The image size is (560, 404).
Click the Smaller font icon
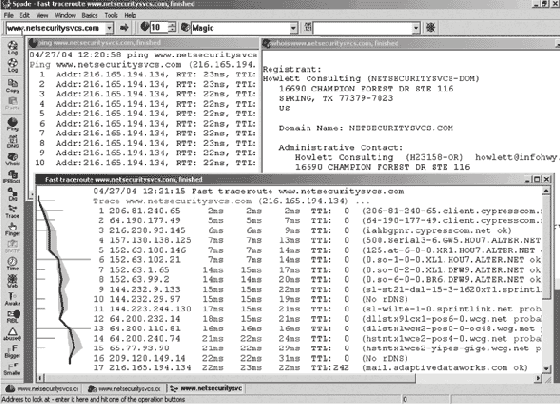12,369
